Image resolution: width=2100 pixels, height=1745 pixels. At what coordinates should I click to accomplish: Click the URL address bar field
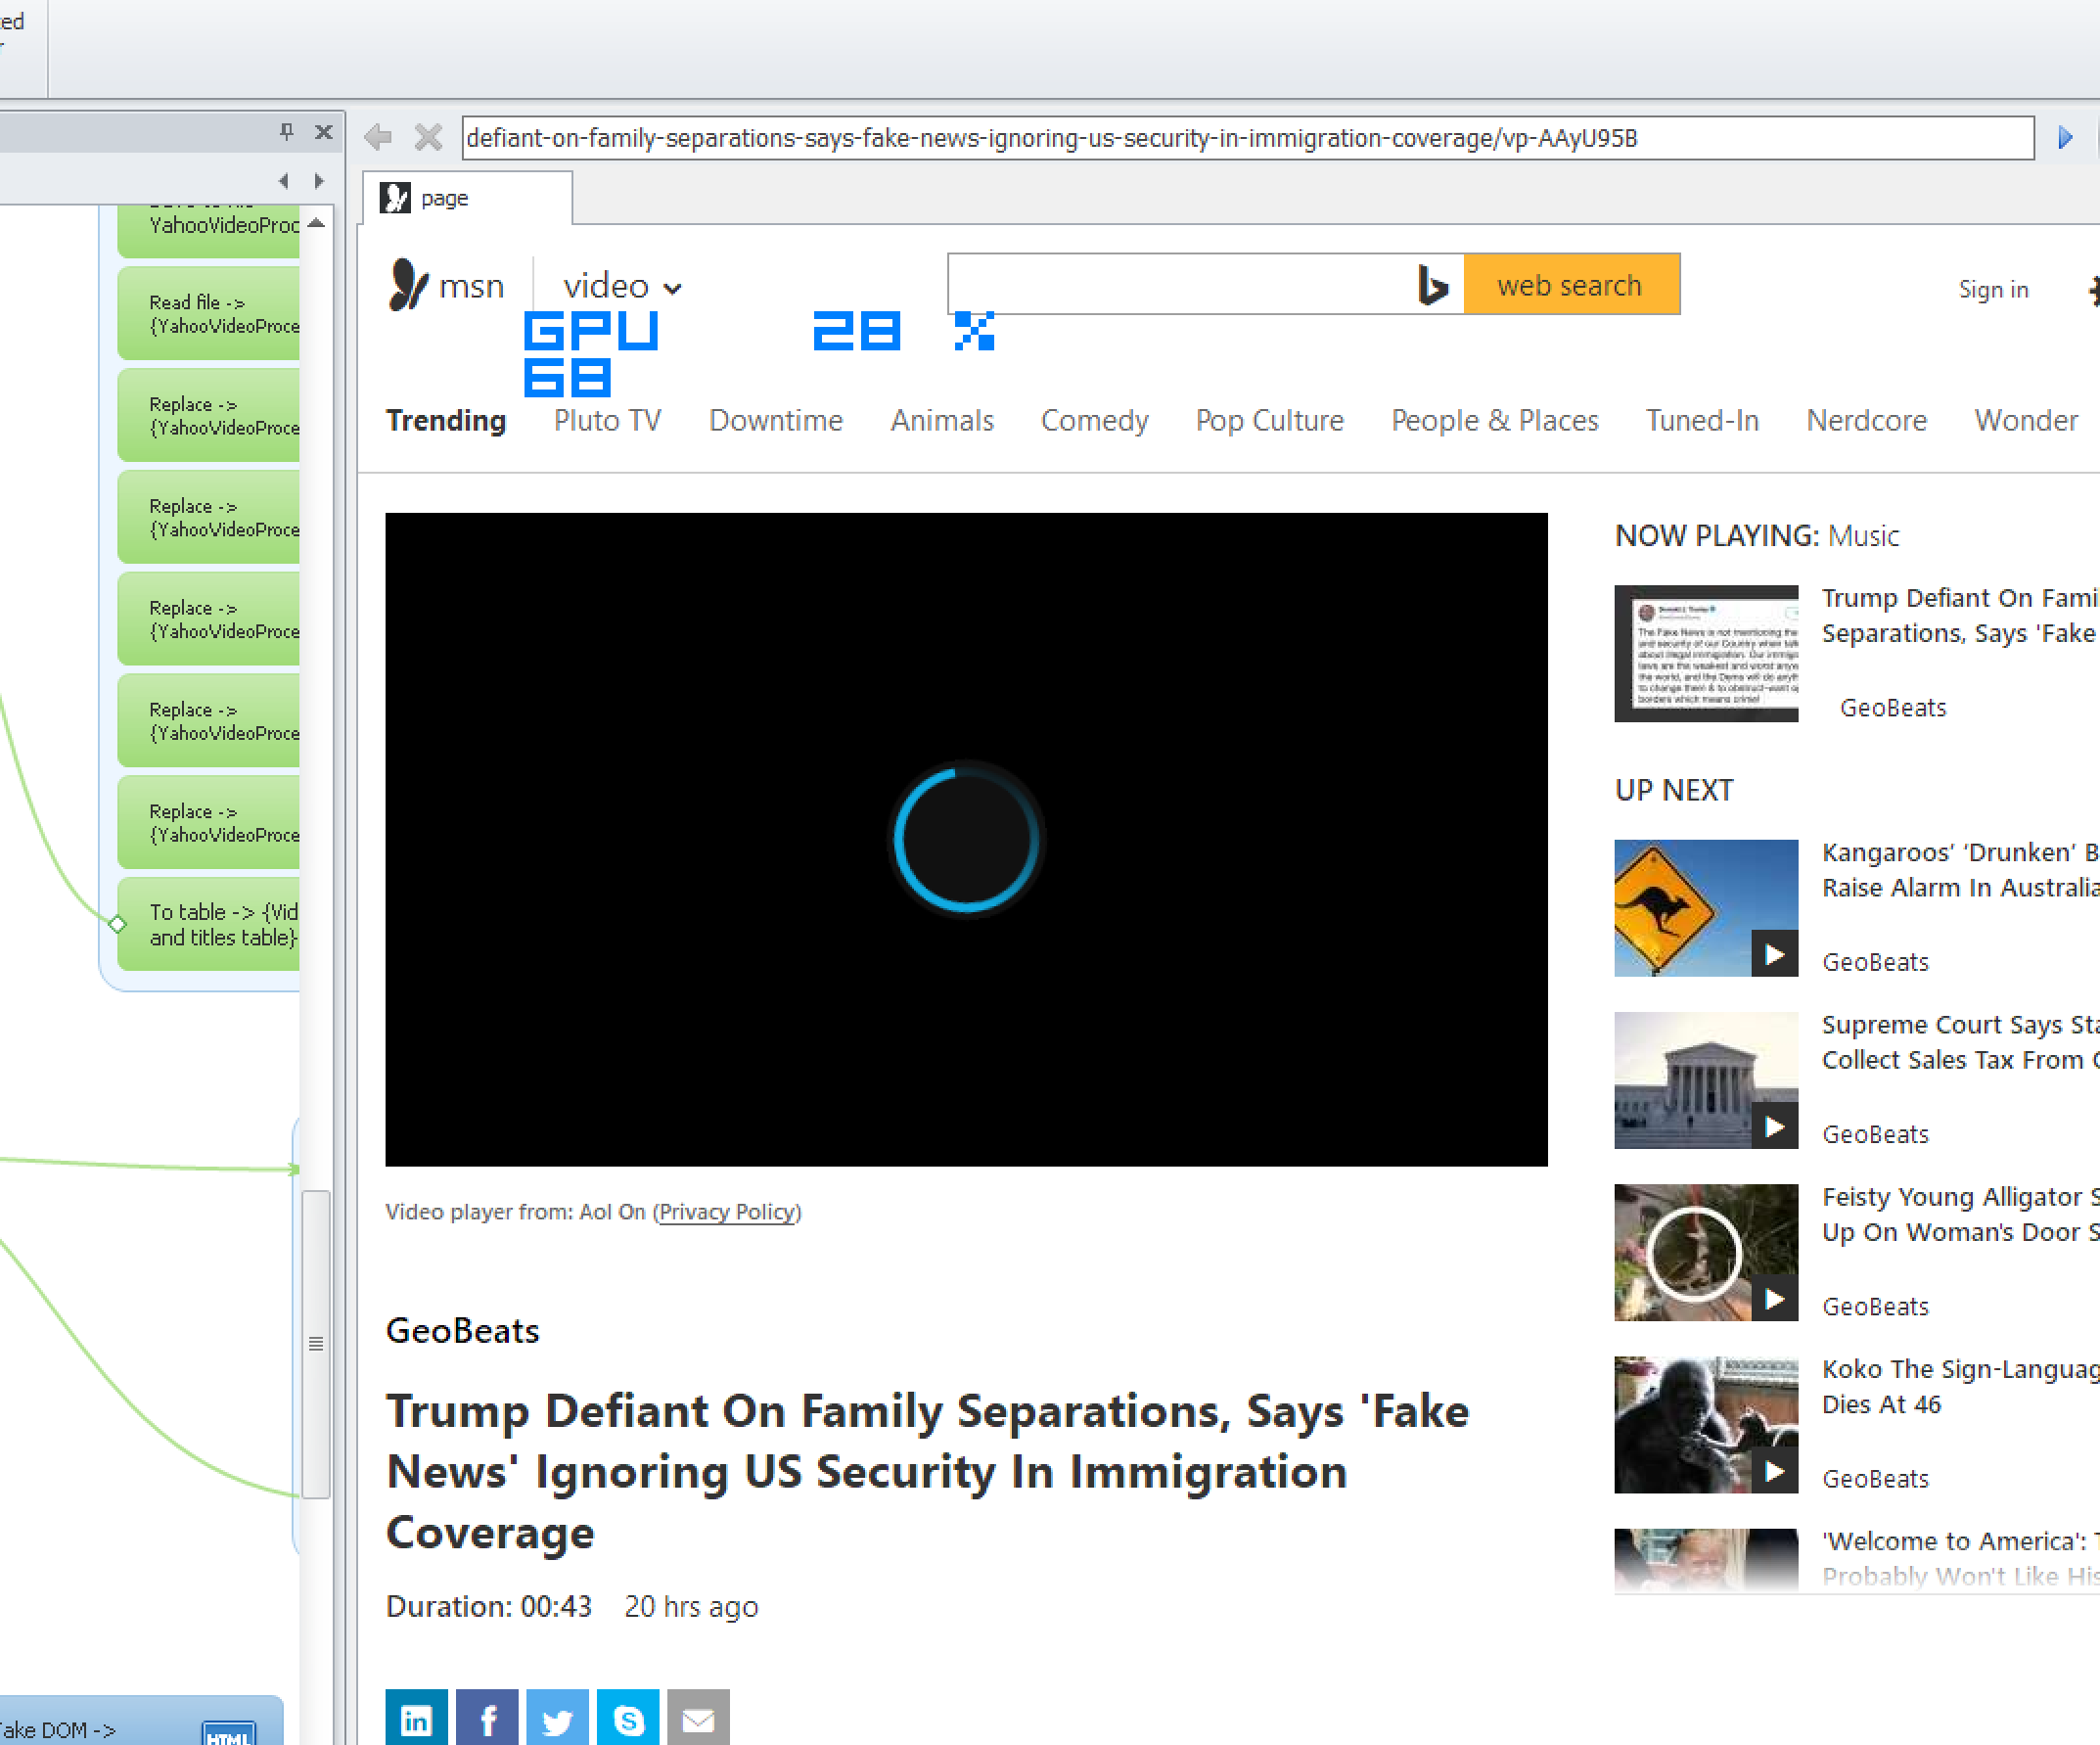tap(1247, 138)
